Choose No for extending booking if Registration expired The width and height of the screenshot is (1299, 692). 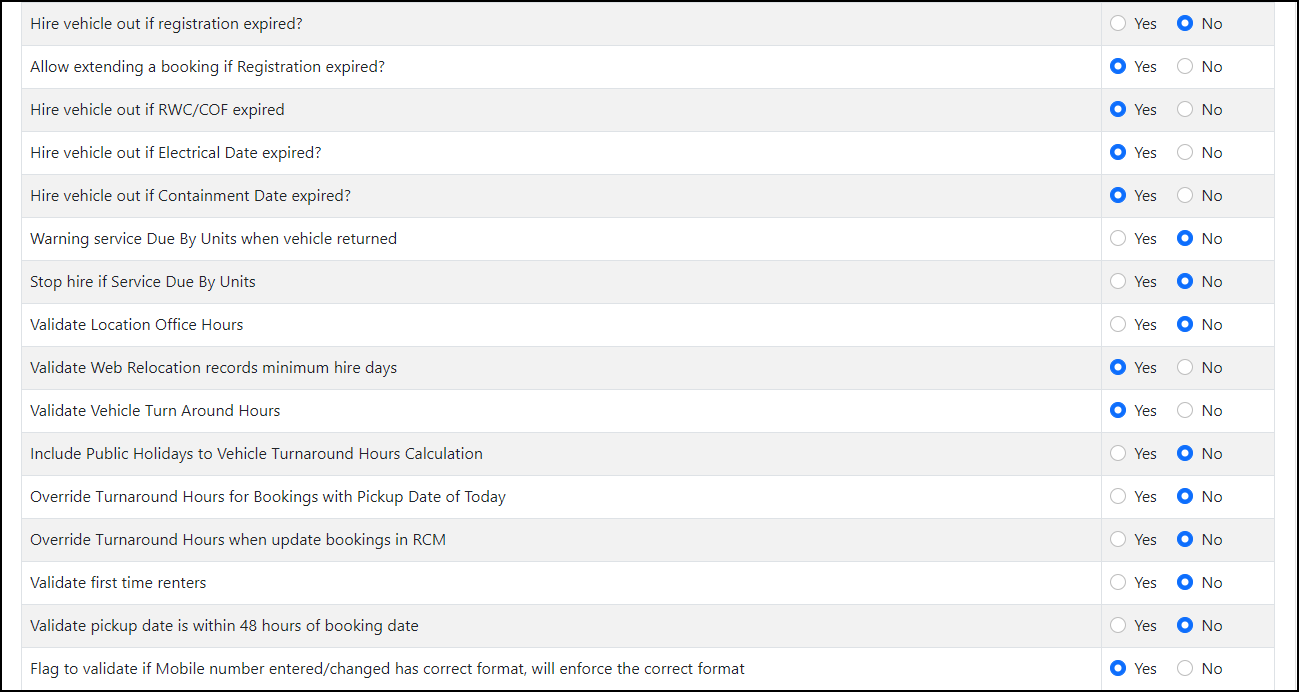tap(1185, 66)
